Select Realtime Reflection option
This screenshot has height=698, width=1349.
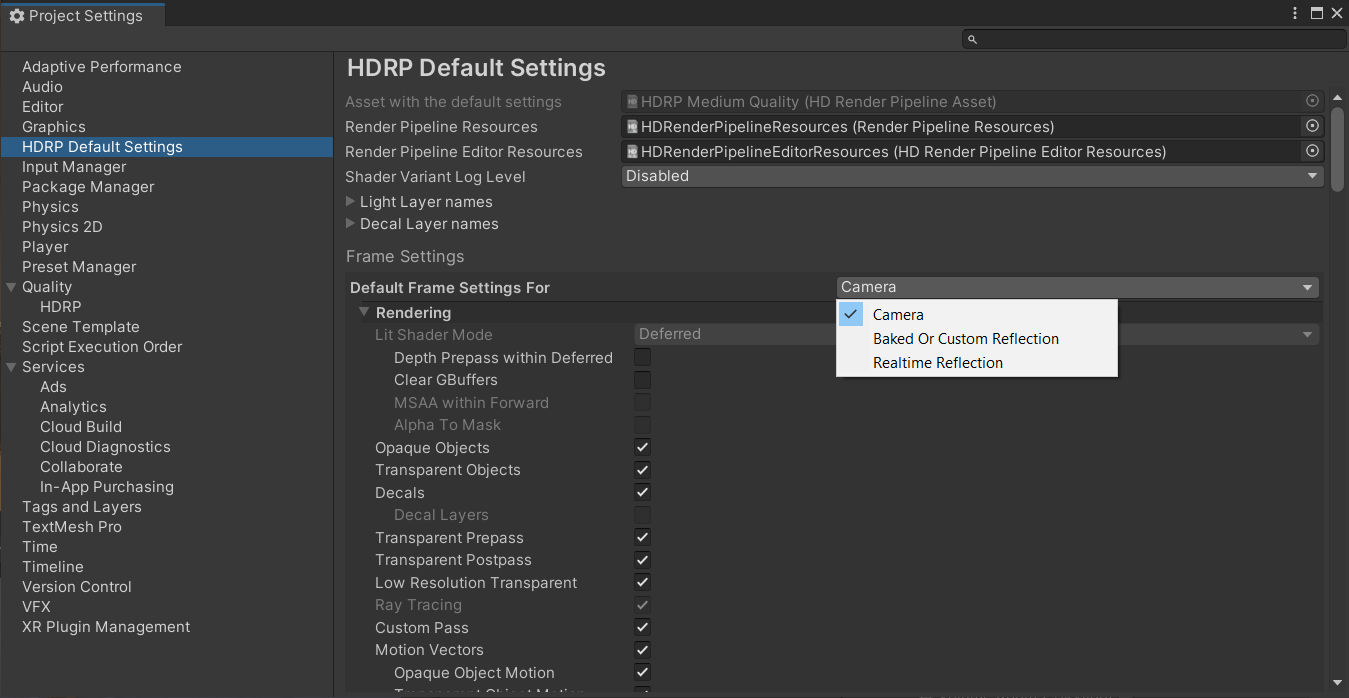click(977, 362)
